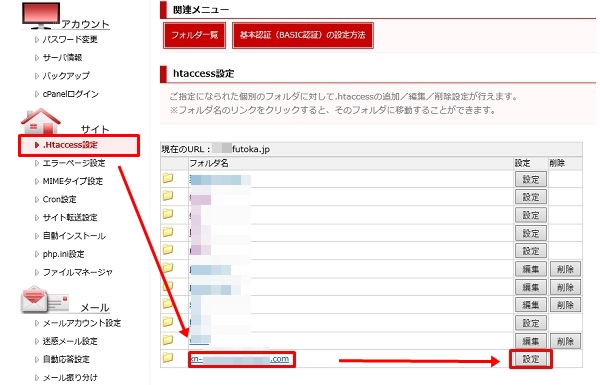Click the house icon beside サイト

(41, 121)
